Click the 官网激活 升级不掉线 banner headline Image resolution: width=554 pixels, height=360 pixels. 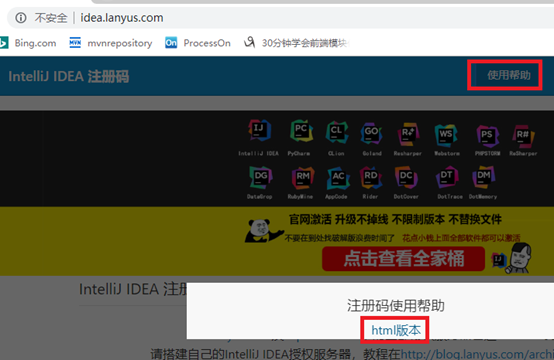pyautogui.click(x=395, y=219)
